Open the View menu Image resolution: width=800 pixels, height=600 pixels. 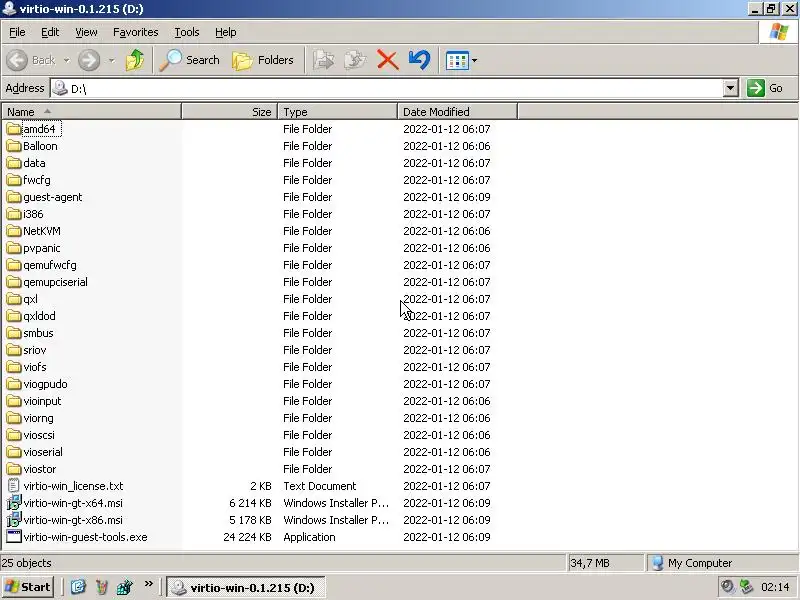86,32
